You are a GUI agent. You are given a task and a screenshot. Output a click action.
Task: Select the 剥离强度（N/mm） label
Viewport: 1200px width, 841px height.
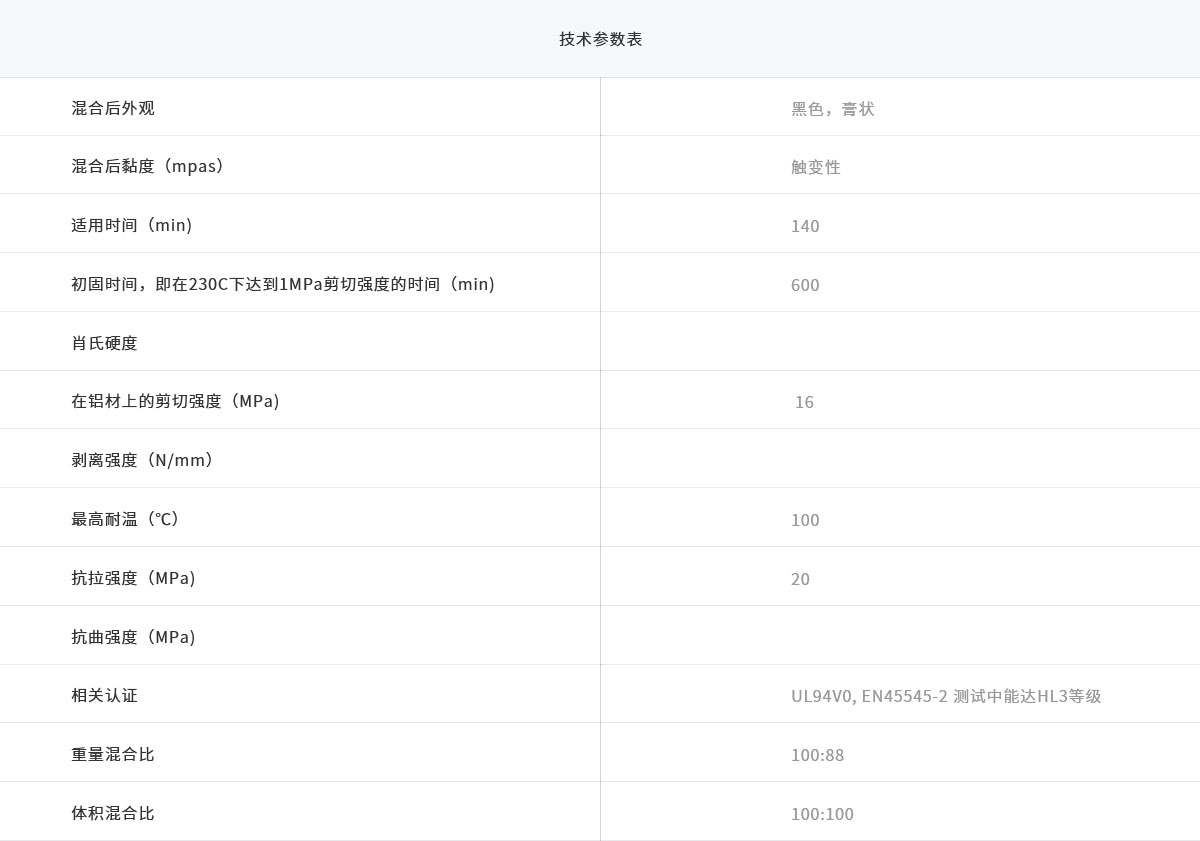pyautogui.click(x=142, y=460)
